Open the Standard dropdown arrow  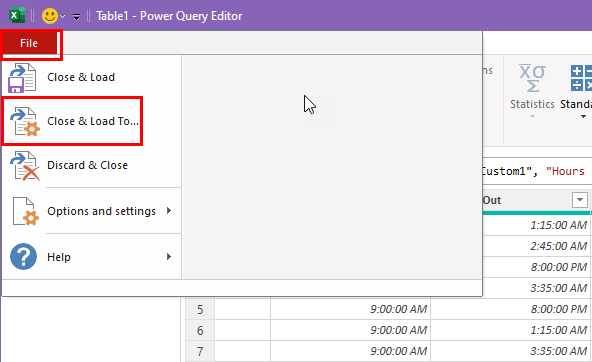point(583,116)
